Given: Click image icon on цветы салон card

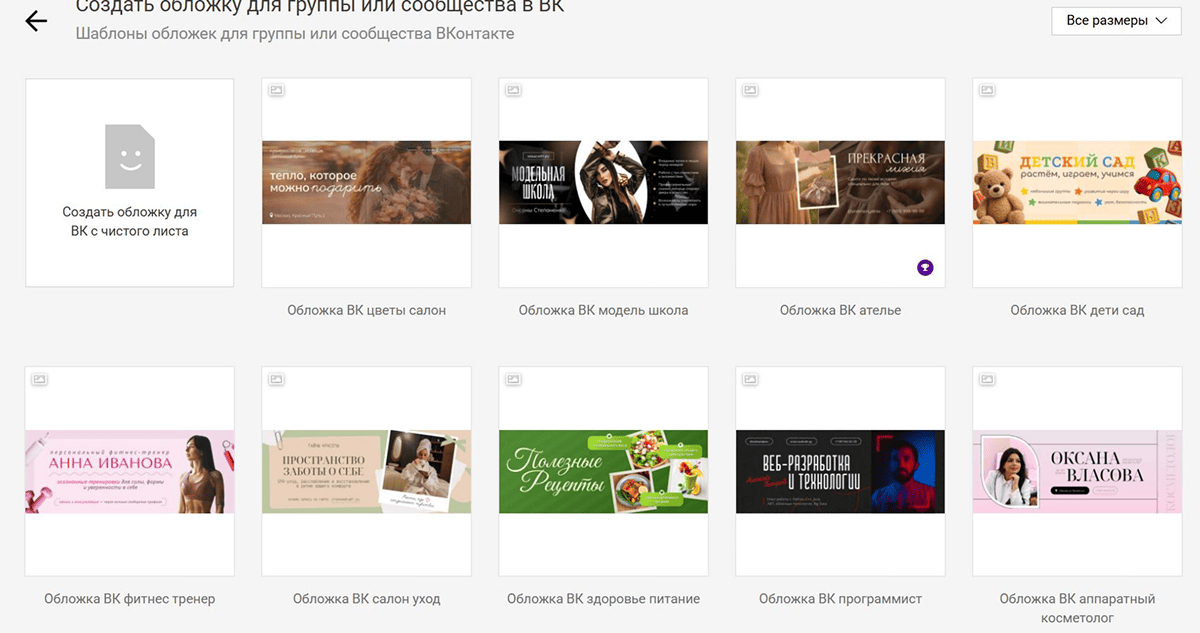Looking at the screenshot, I should point(276,91).
